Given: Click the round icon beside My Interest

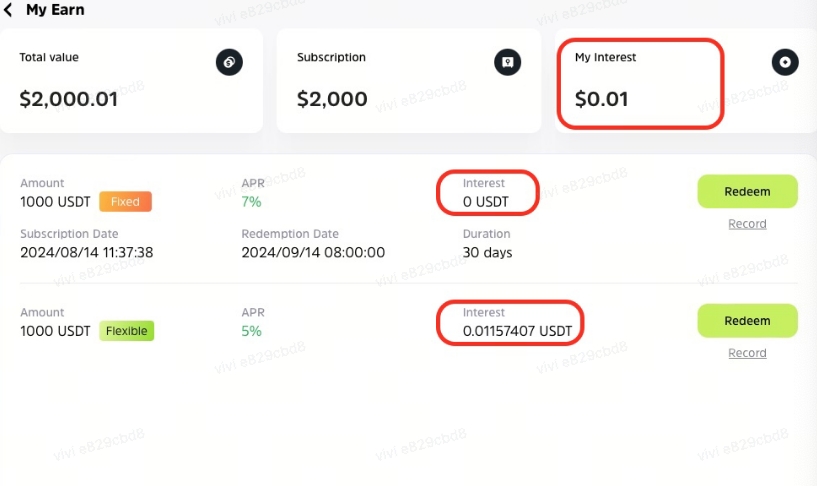Looking at the screenshot, I should click(x=786, y=62).
